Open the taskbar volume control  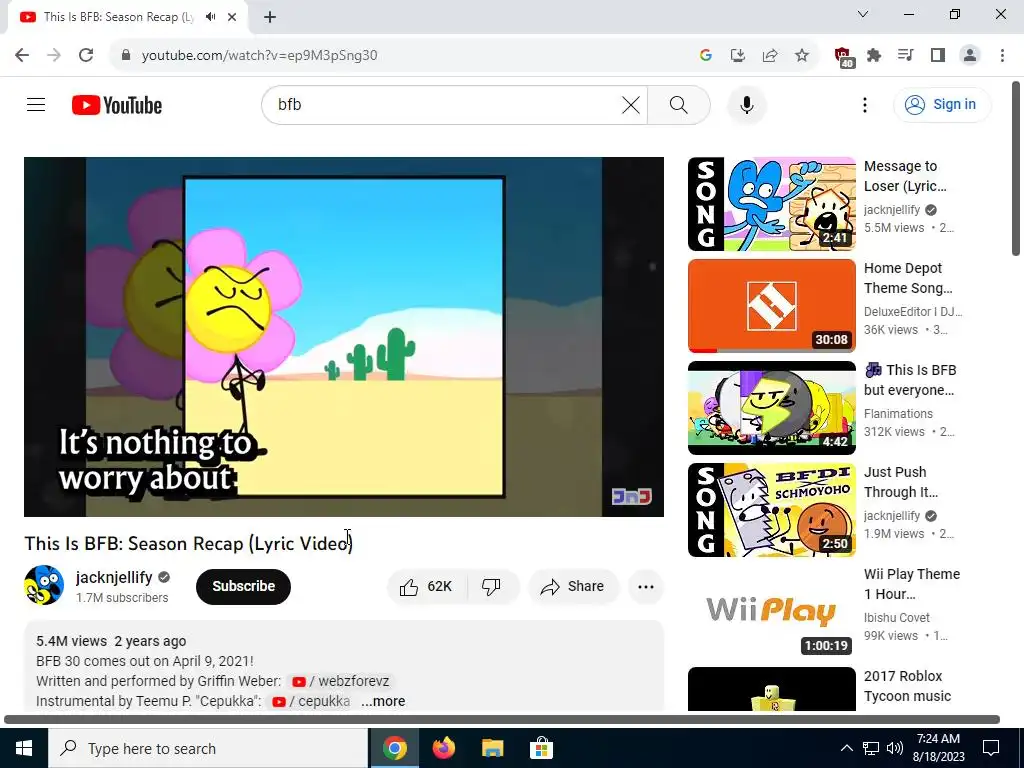[x=895, y=748]
